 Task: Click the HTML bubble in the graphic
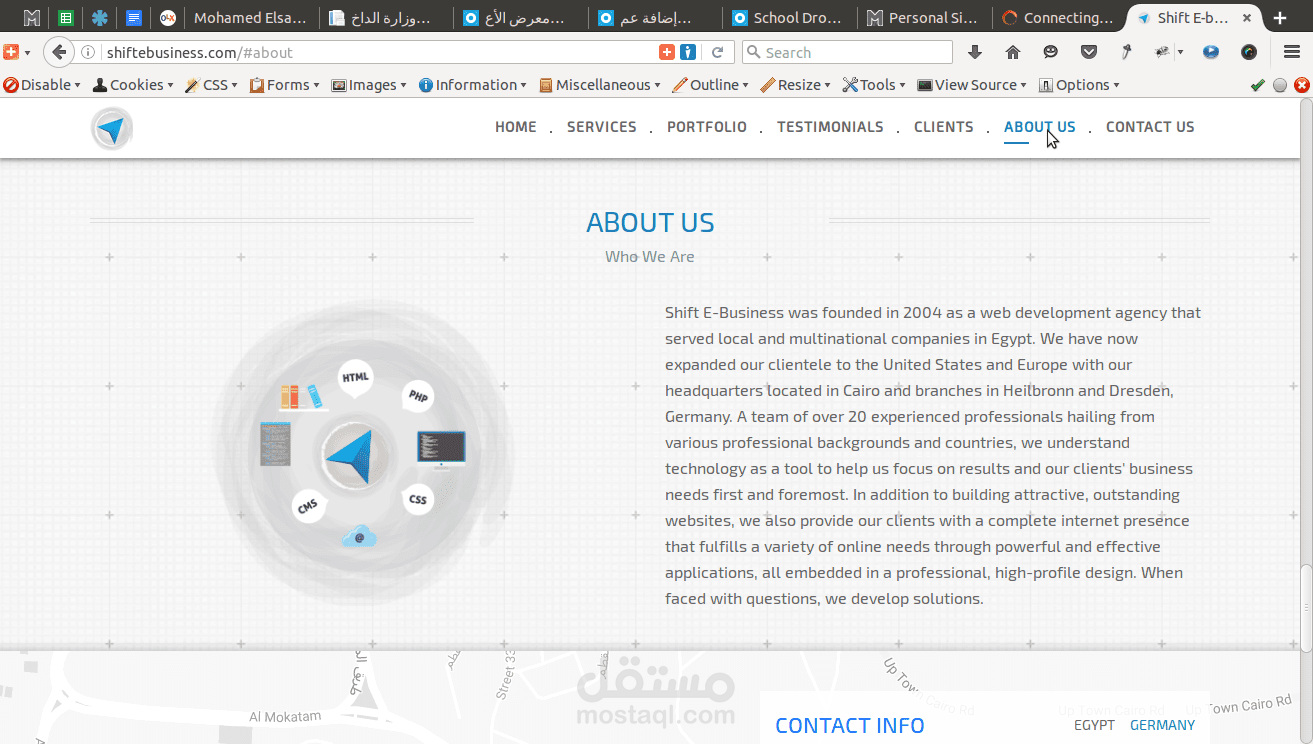click(x=355, y=378)
